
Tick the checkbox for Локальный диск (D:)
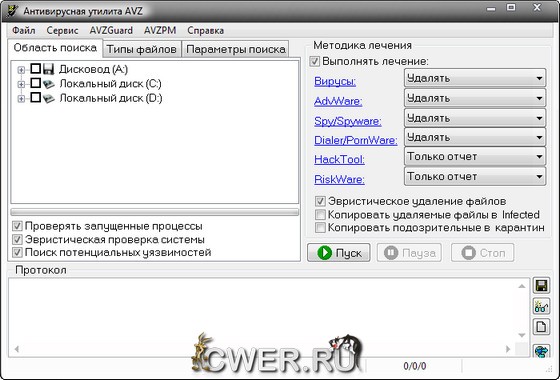pyautogui.click(x=35, y=97)
